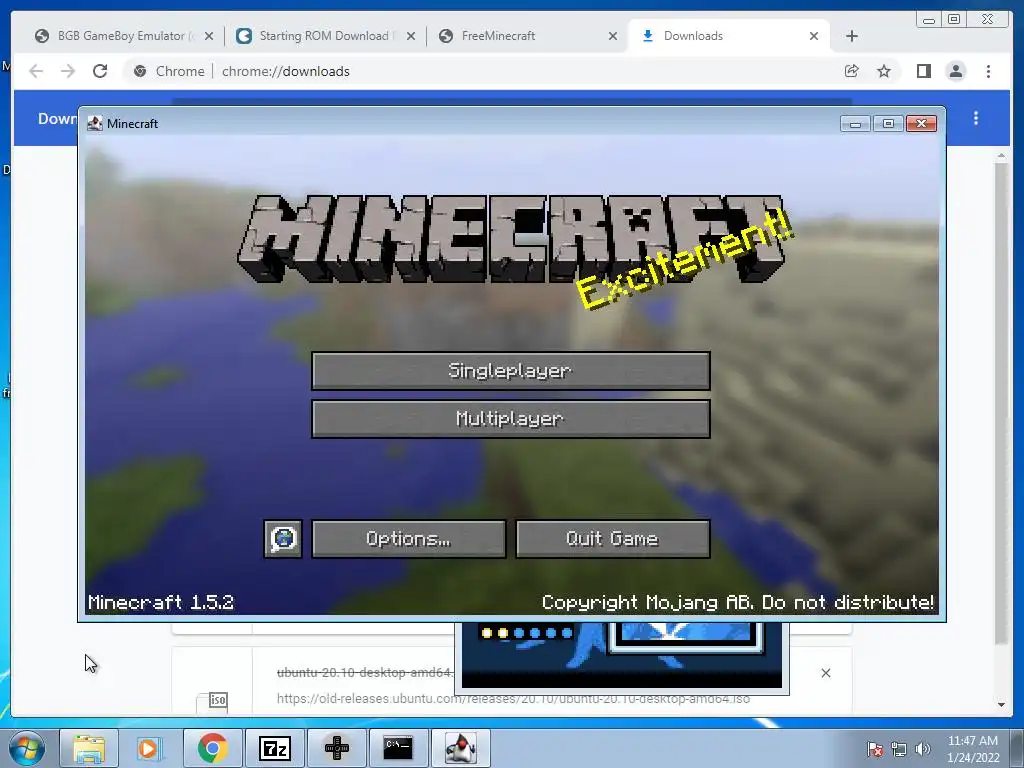Open BGB emulator D-pad taskbar icon
This screenshot has width=1024, height=768.
point(337,748)
